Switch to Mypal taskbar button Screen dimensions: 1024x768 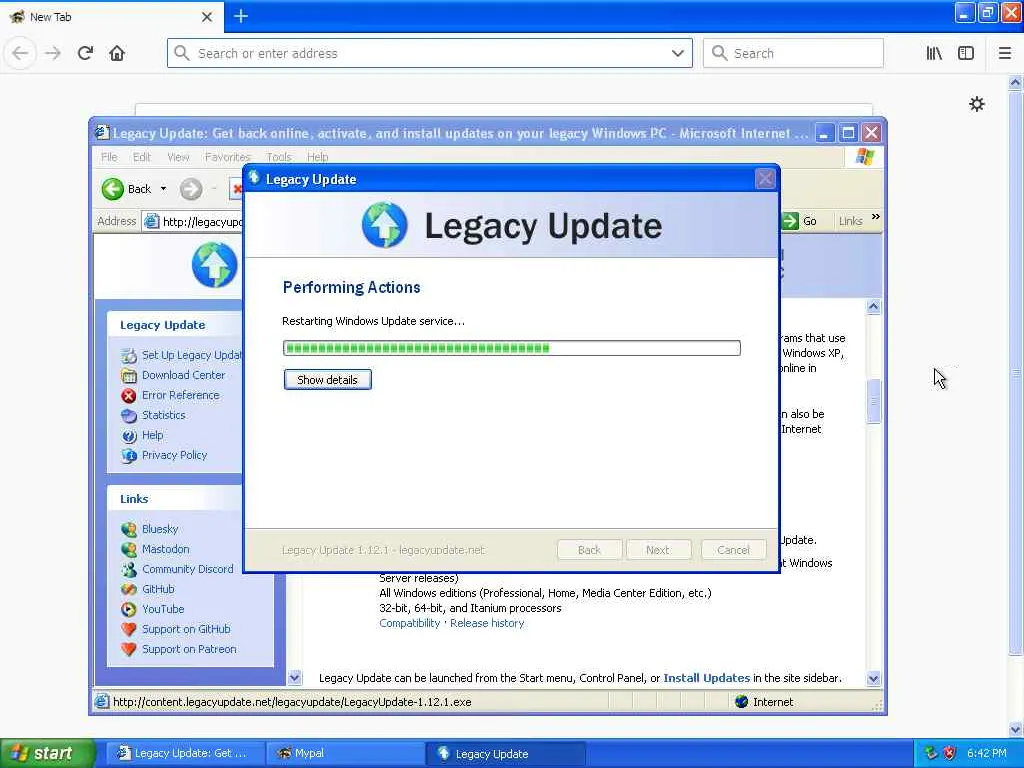pos(345,753)
